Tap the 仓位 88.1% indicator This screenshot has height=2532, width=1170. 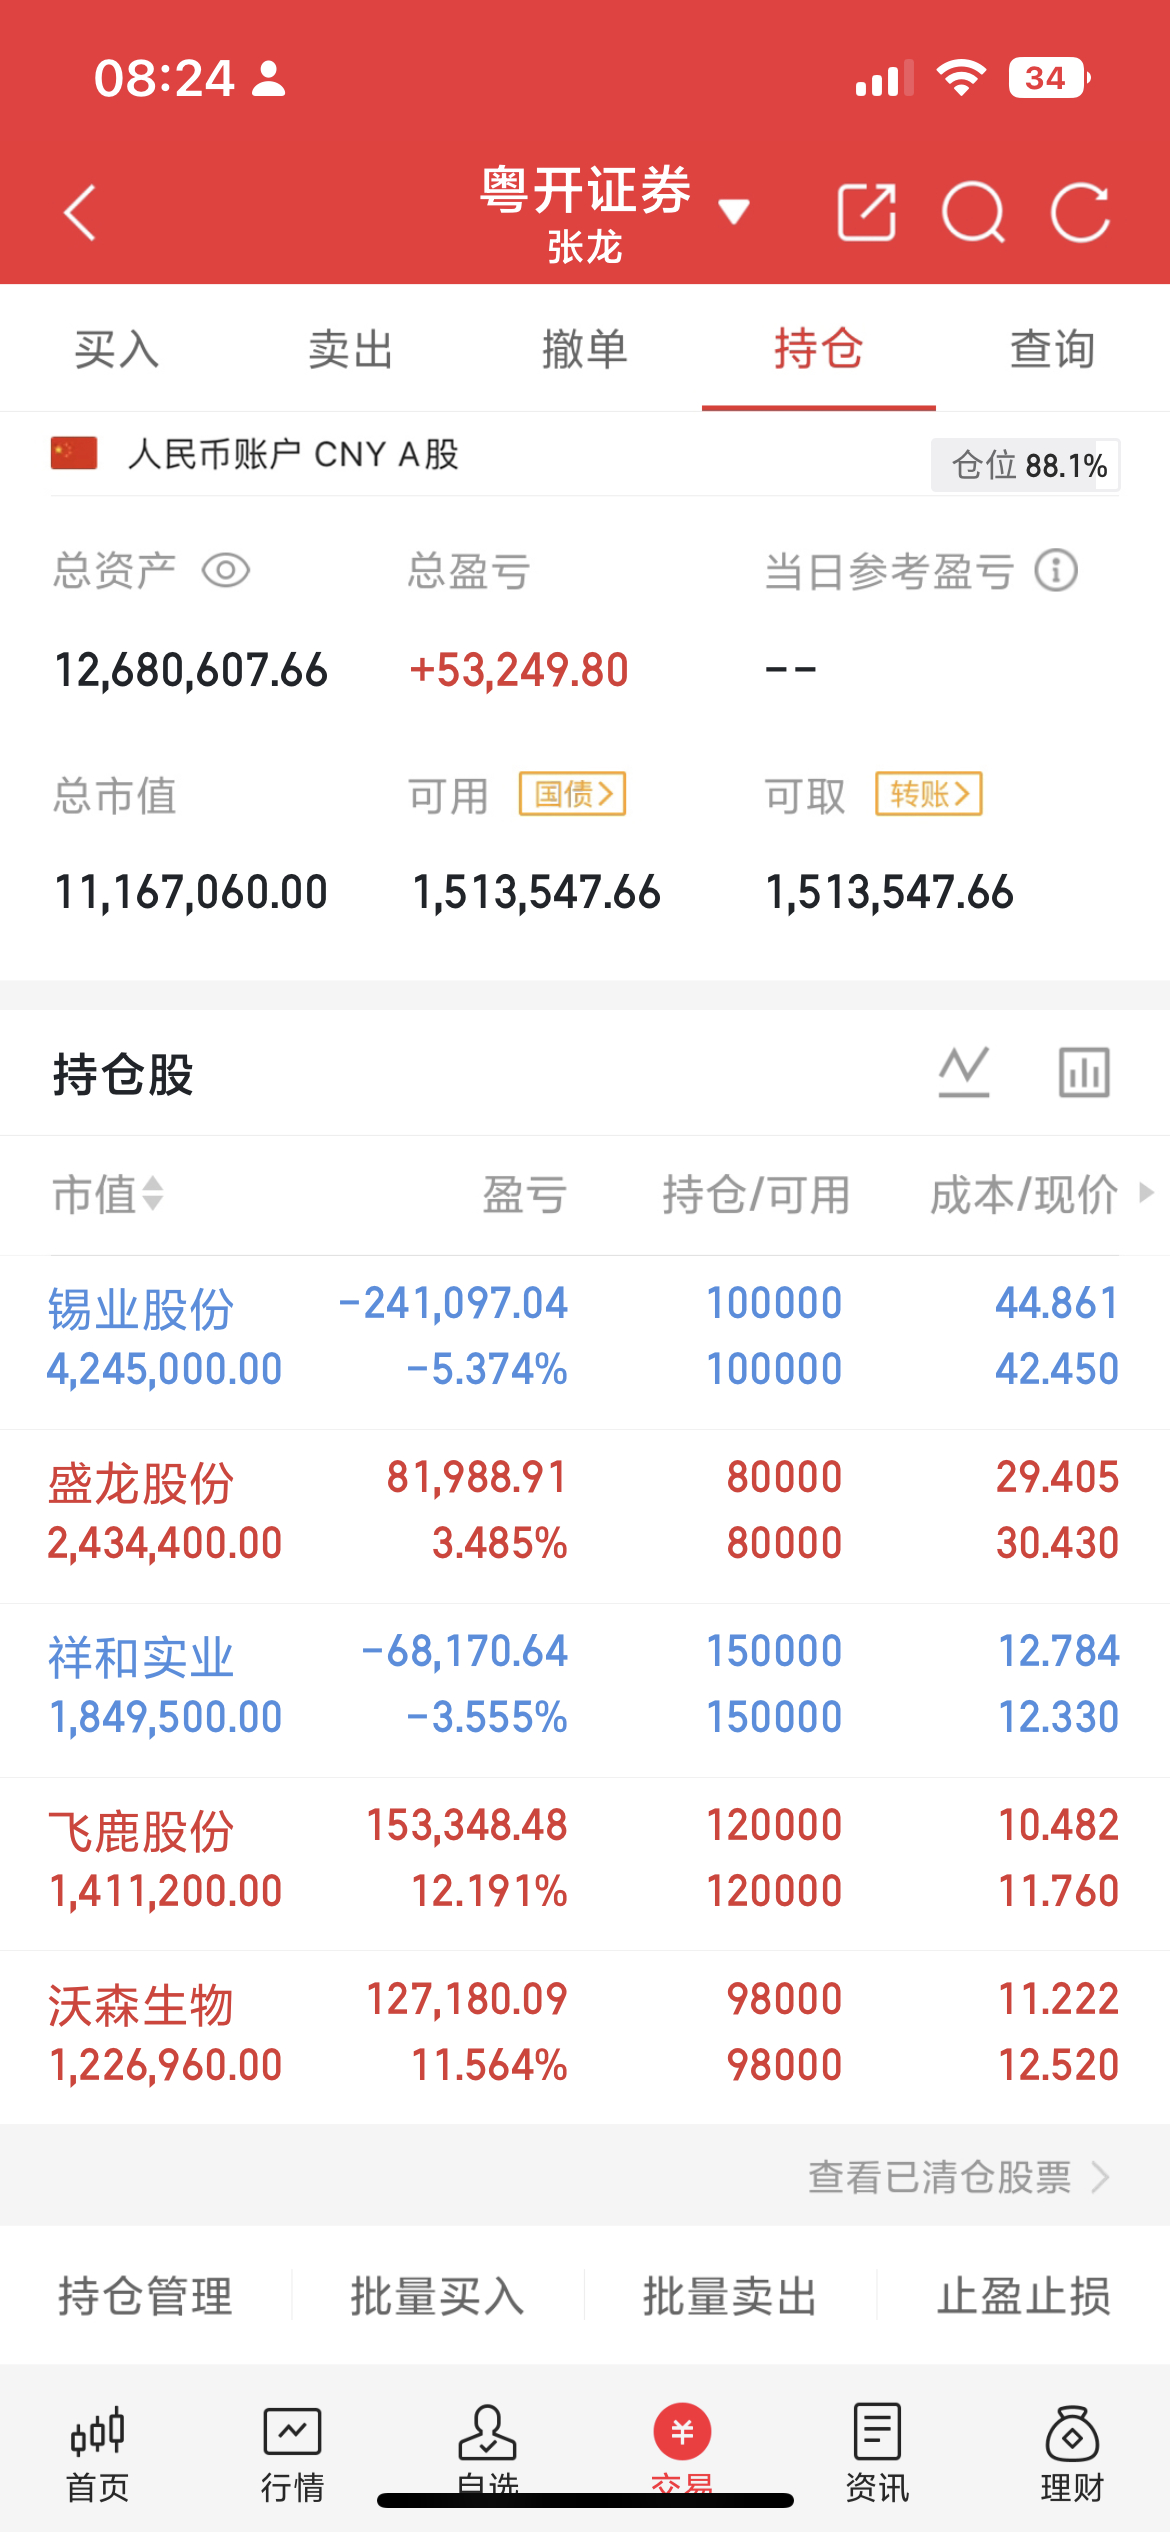[x=1025, y=465]
